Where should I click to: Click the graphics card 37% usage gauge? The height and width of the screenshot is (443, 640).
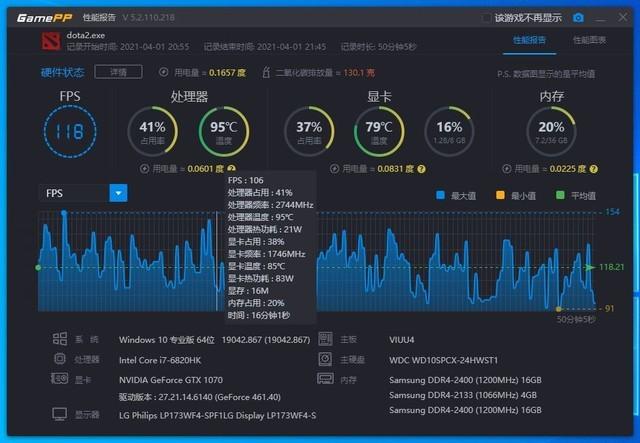309,131
